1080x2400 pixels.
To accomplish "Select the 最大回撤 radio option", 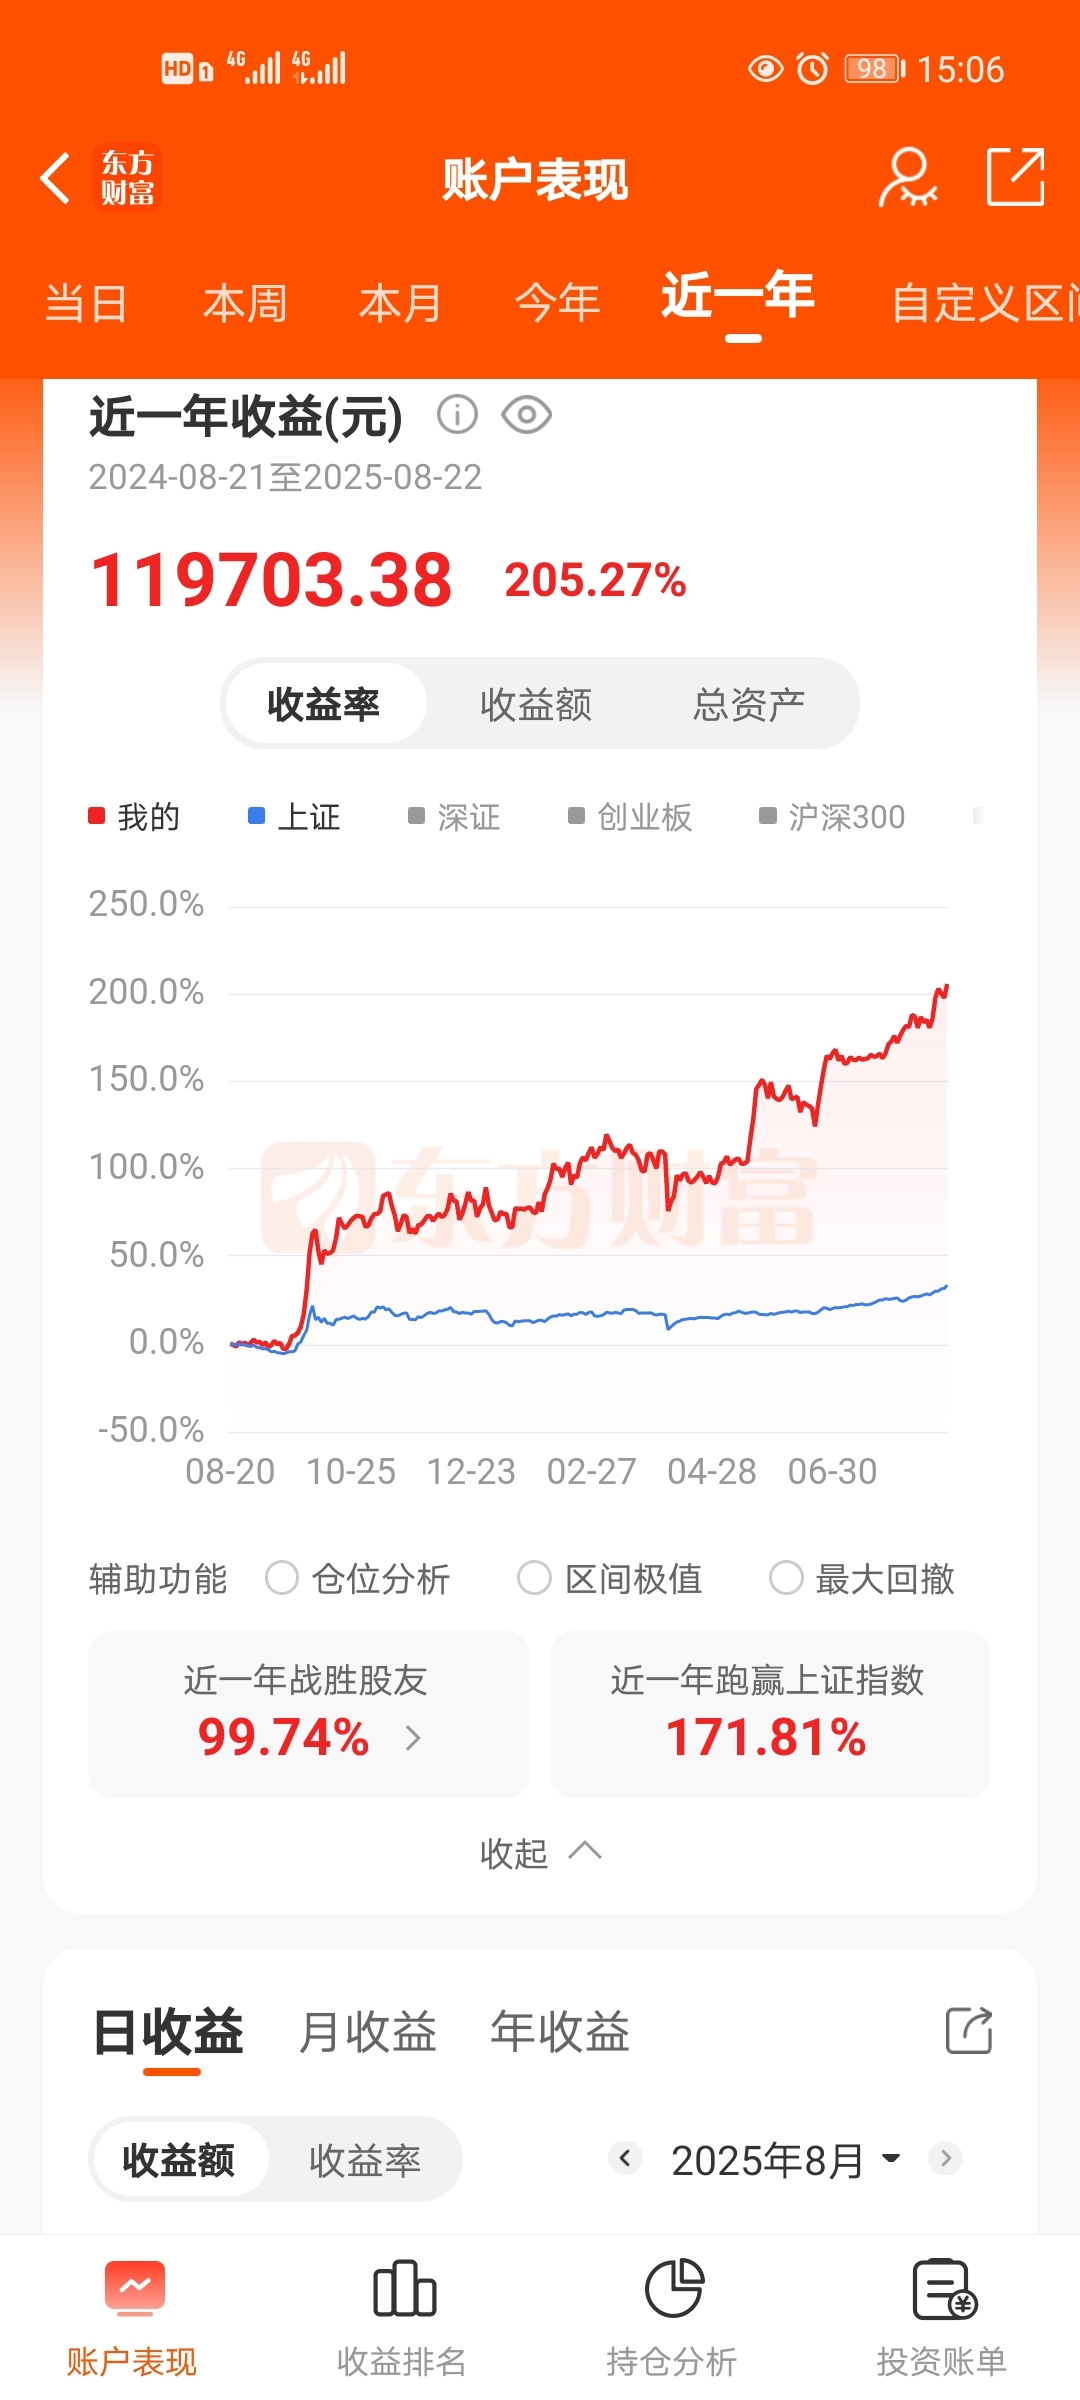I will [786, 1578].
